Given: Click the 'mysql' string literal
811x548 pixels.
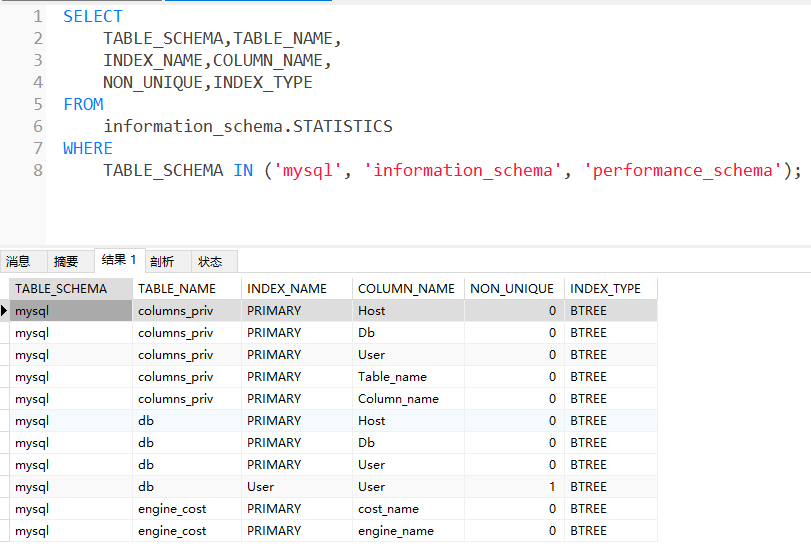Looking at the screenshot, I should click(307, 171).
